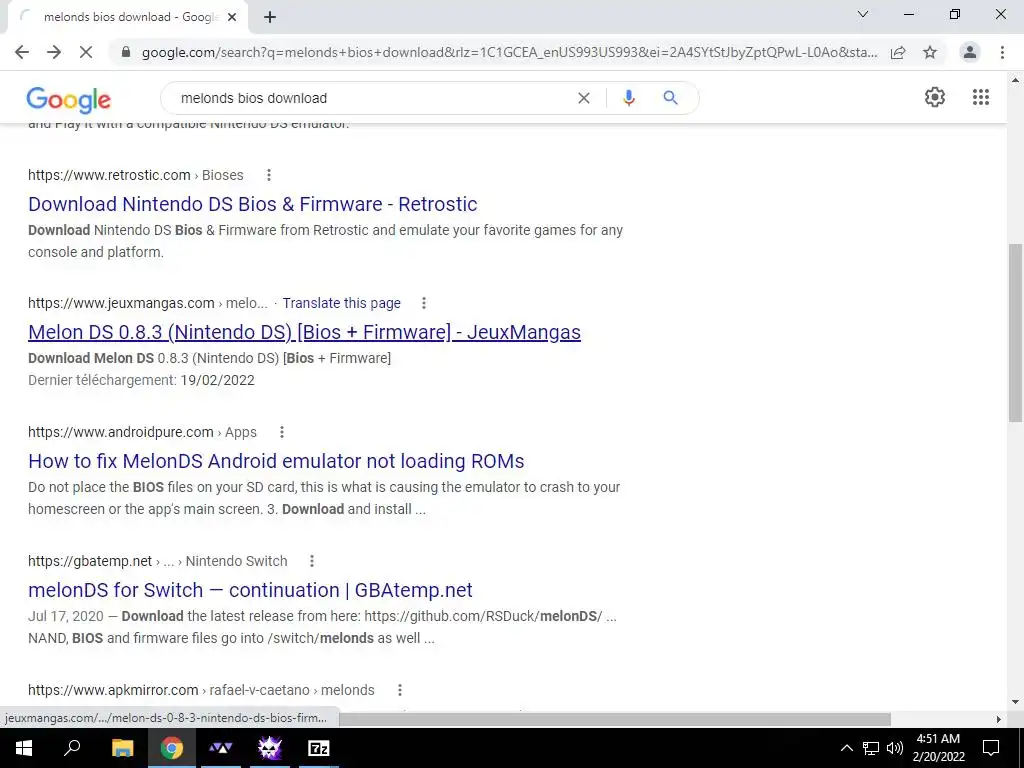Open Download Nintendo DS Bios & Firmware link

(253, 204)
